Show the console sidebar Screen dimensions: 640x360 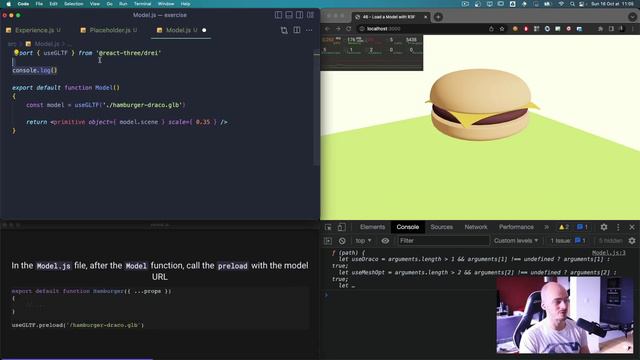point(328,241)
